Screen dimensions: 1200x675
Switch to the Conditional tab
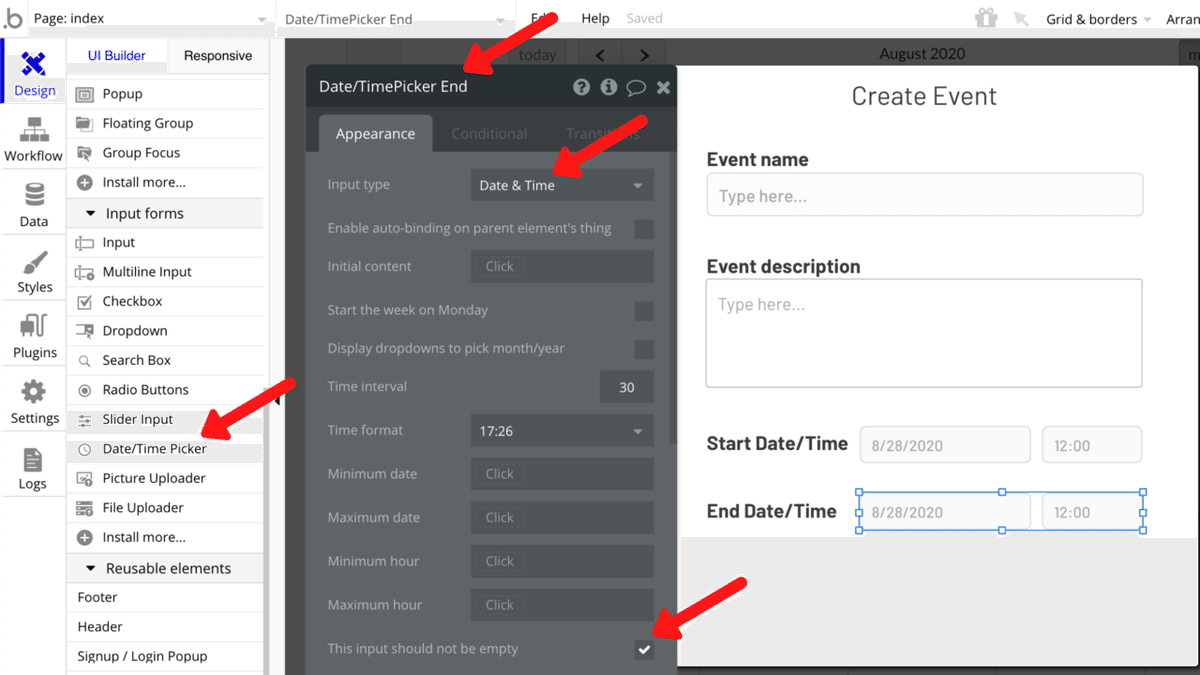(489, 134)
